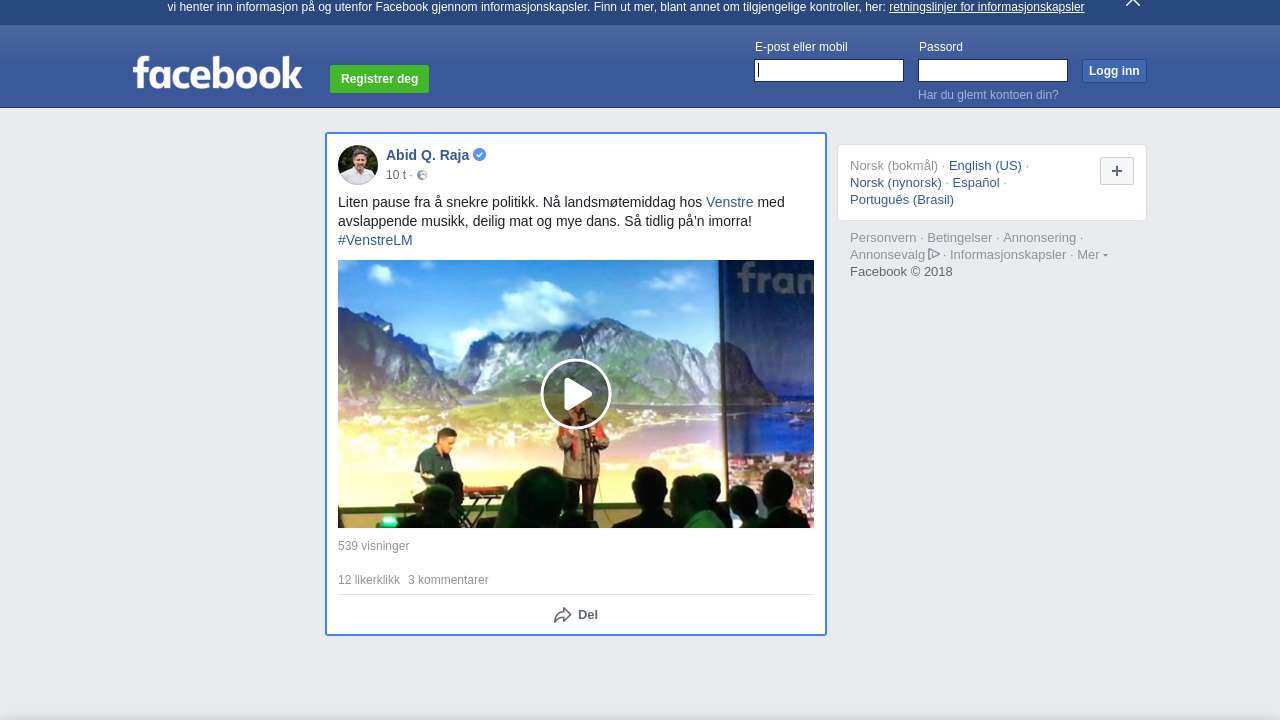Select English (US) language
The image size is (1280, 720).
pyautogui.click(x=985, y=166)
